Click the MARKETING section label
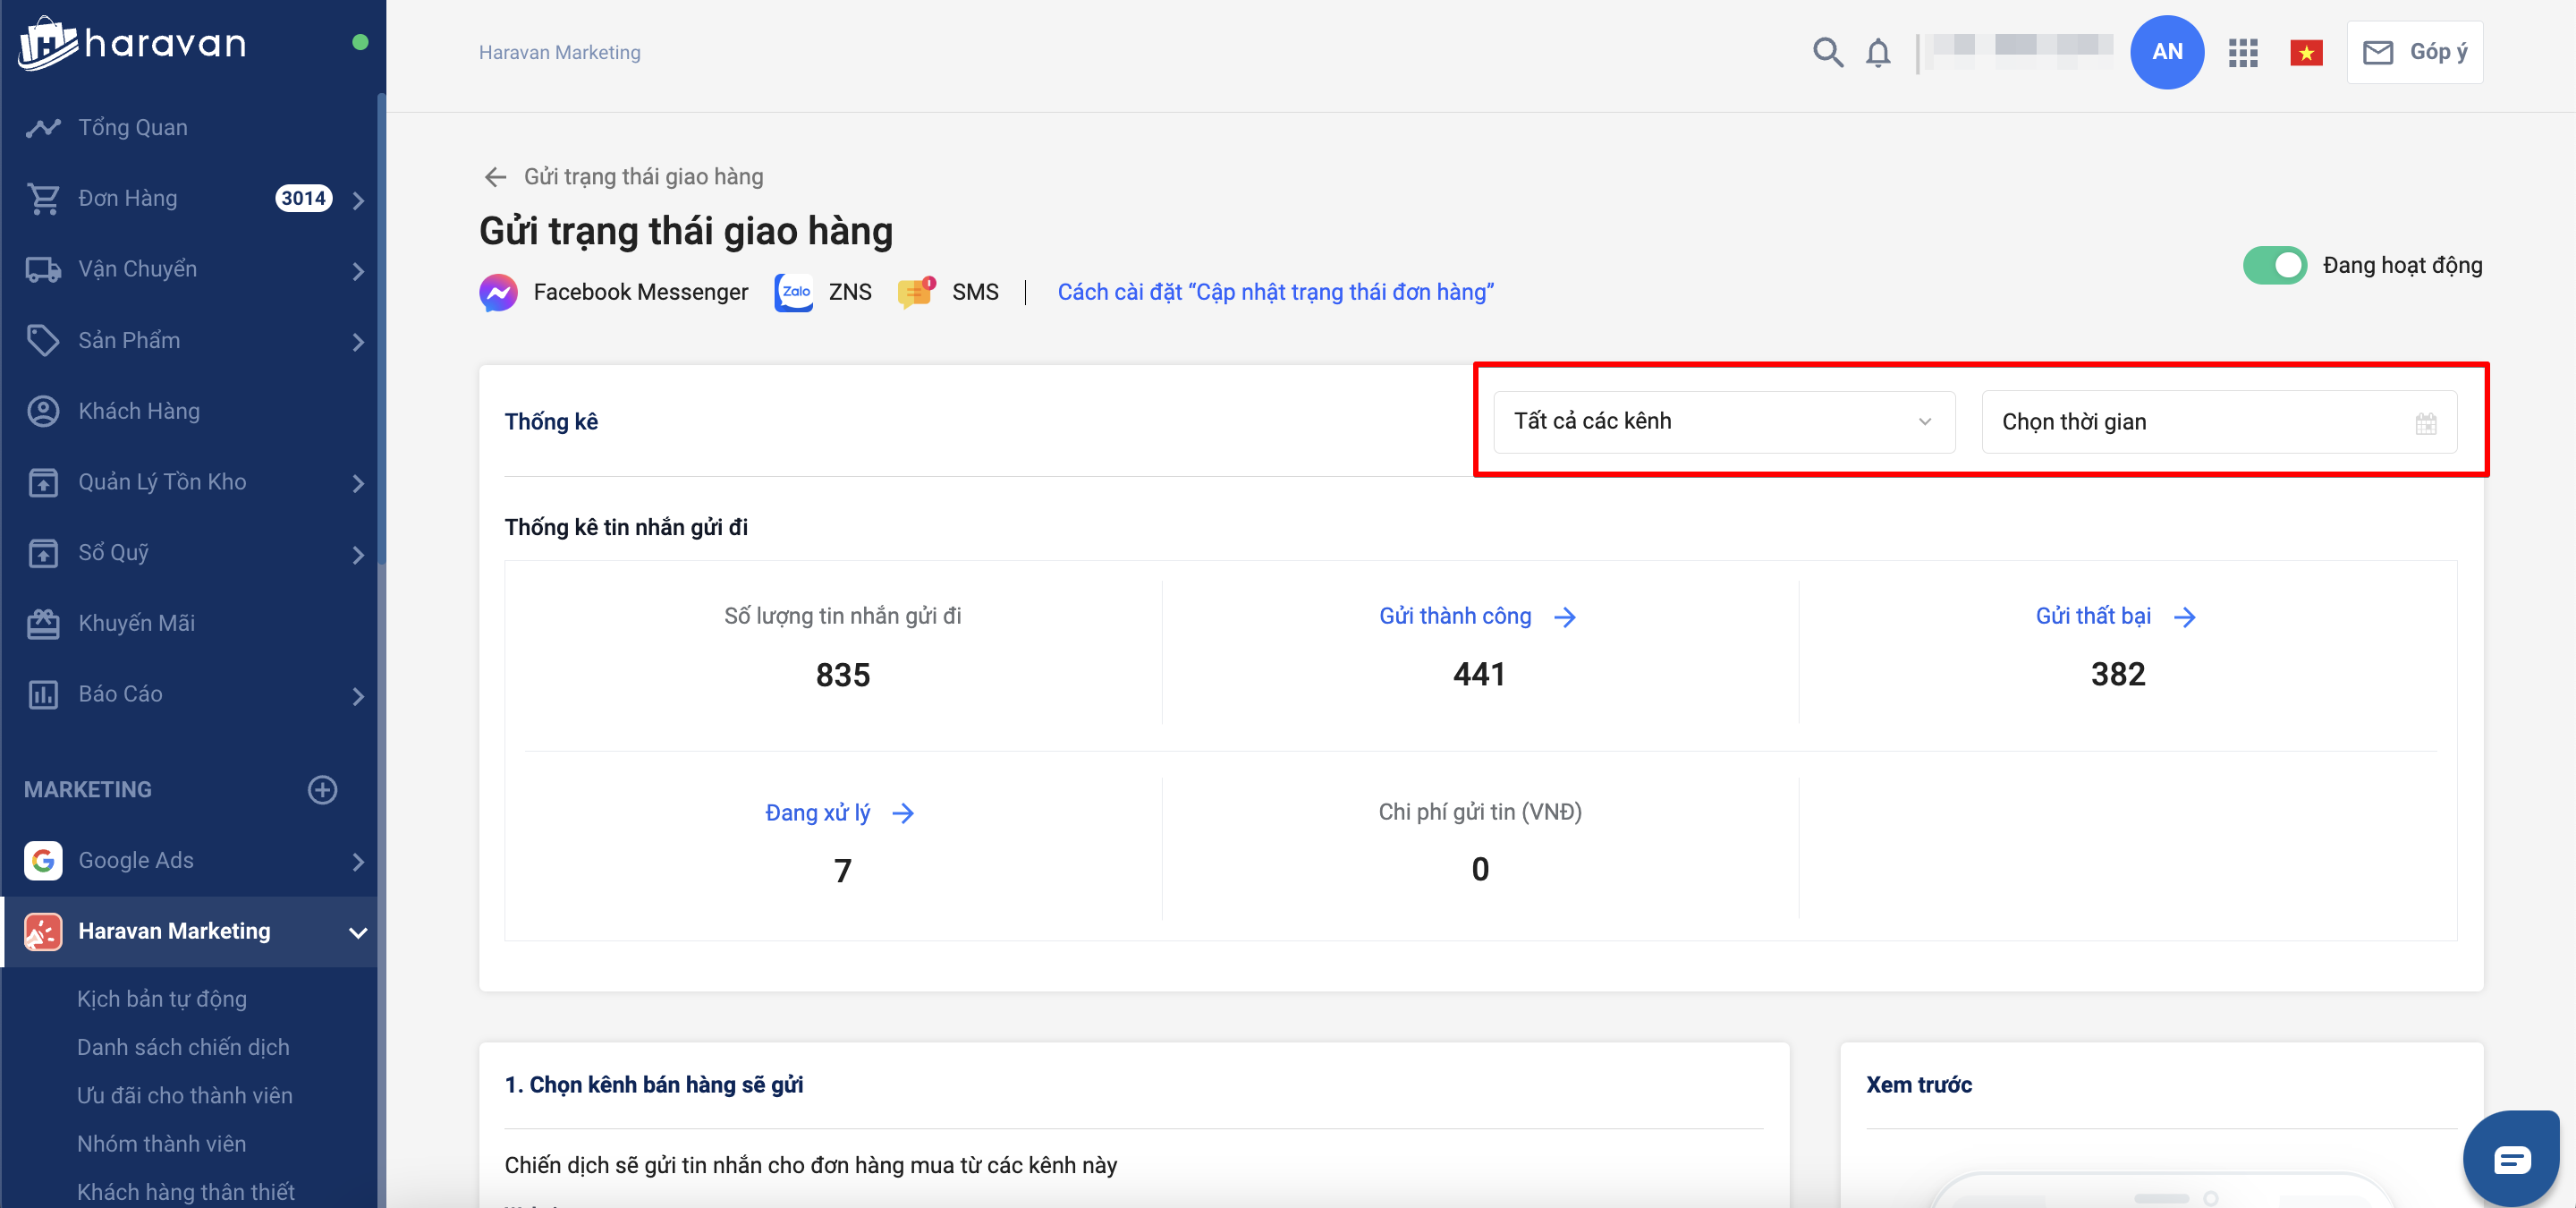Screen dimensions: 2576x1208 tap(88, 789)
